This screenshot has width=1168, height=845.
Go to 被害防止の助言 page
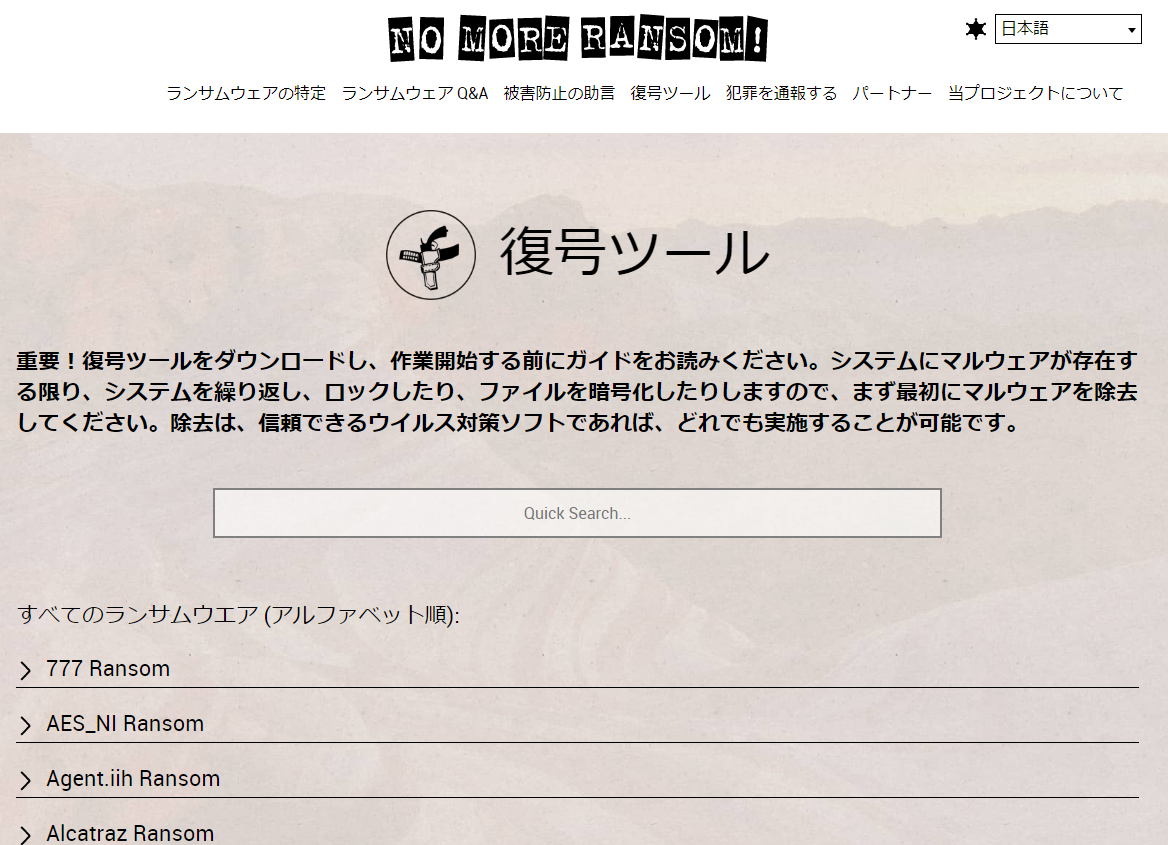tap(559, 93)
